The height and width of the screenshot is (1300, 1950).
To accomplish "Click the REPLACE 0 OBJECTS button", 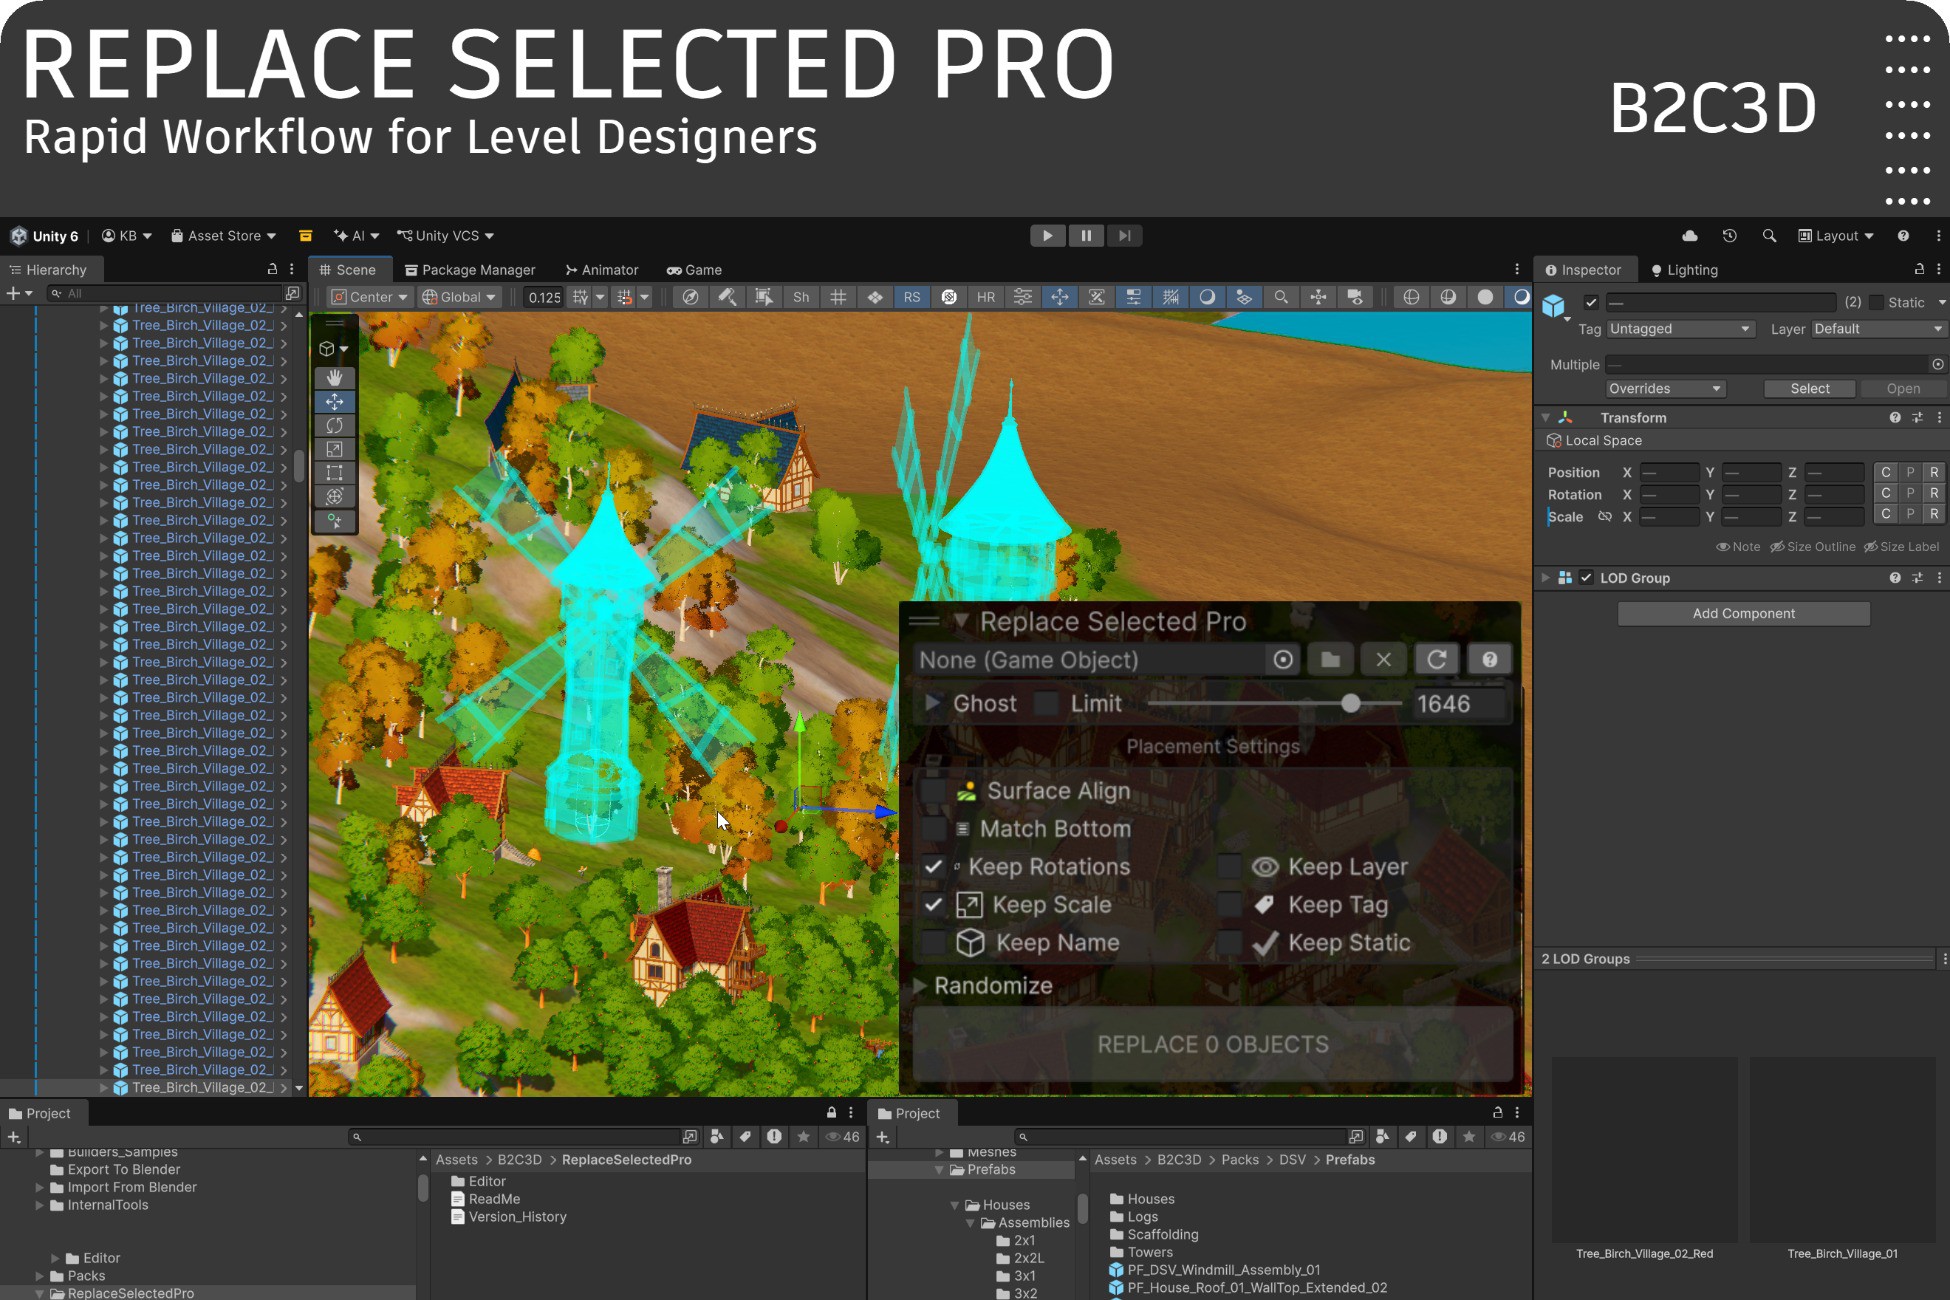I will point(1213,1045).
